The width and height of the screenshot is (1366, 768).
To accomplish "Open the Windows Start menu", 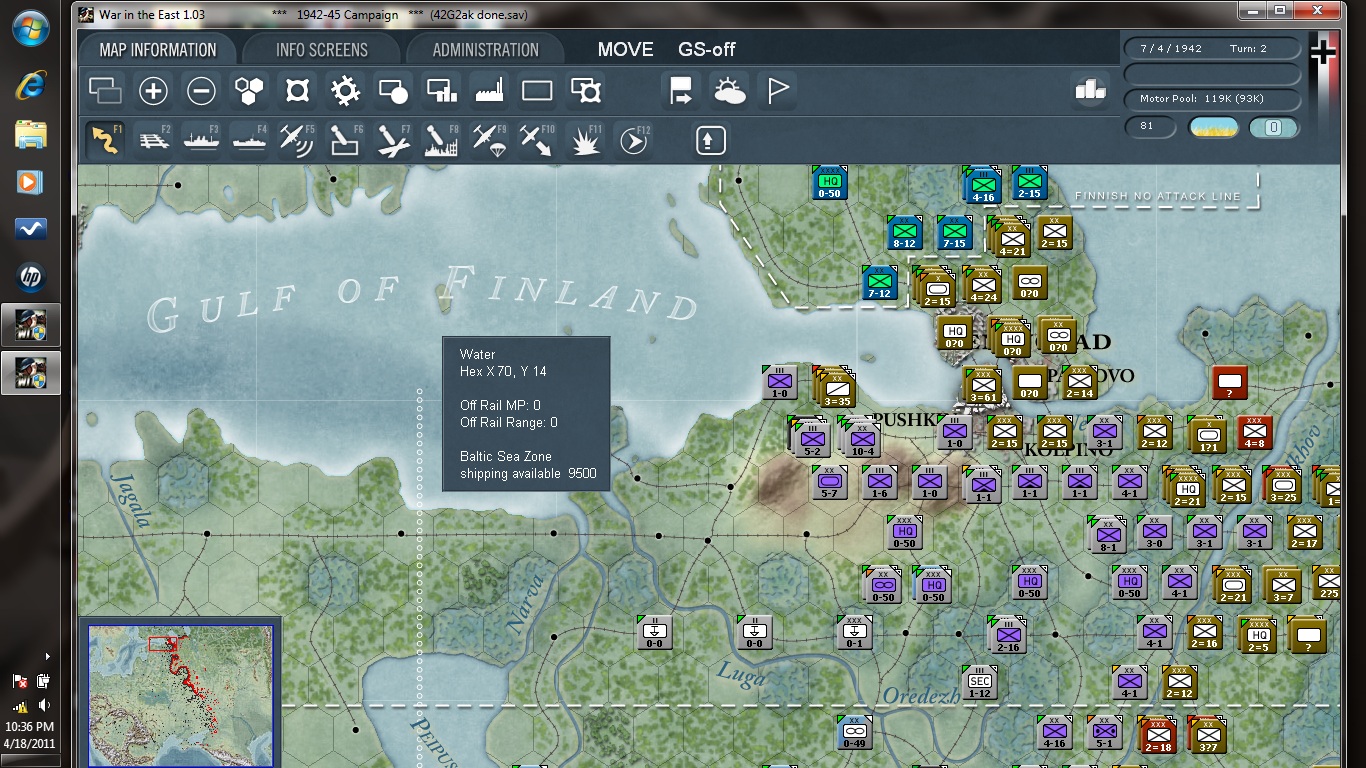I will pos(31,28).
